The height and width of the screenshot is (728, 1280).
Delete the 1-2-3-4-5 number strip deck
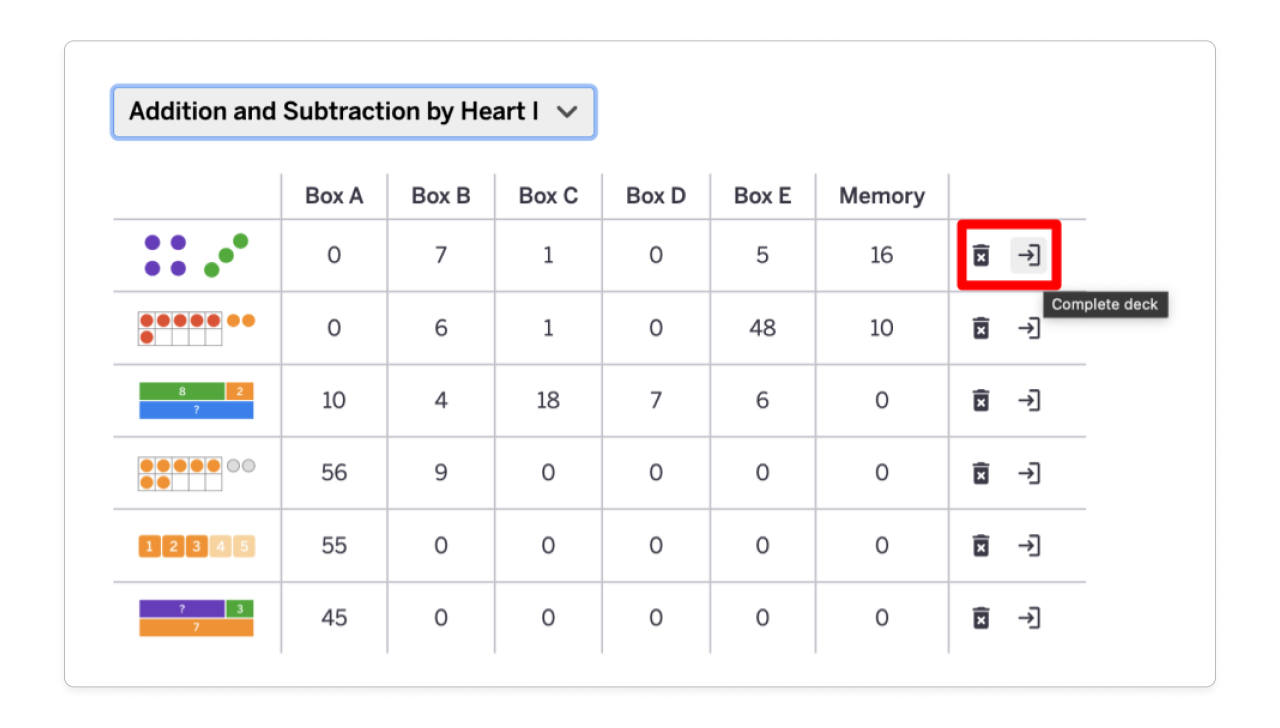(x=981, y=545)
